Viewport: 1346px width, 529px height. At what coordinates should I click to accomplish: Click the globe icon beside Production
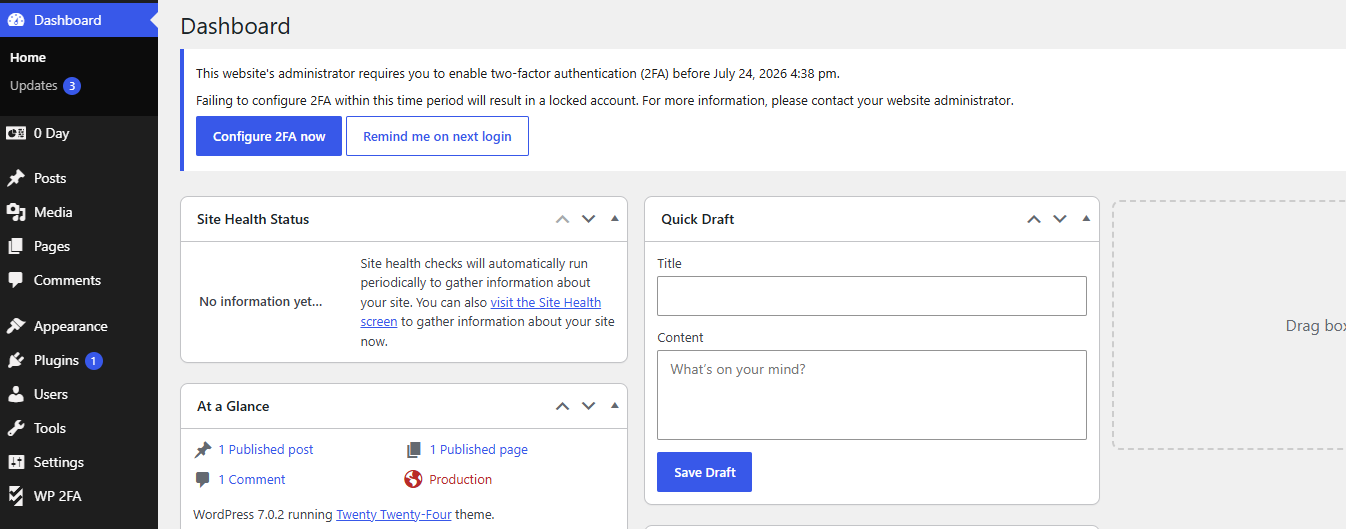(x=414, y=480)
